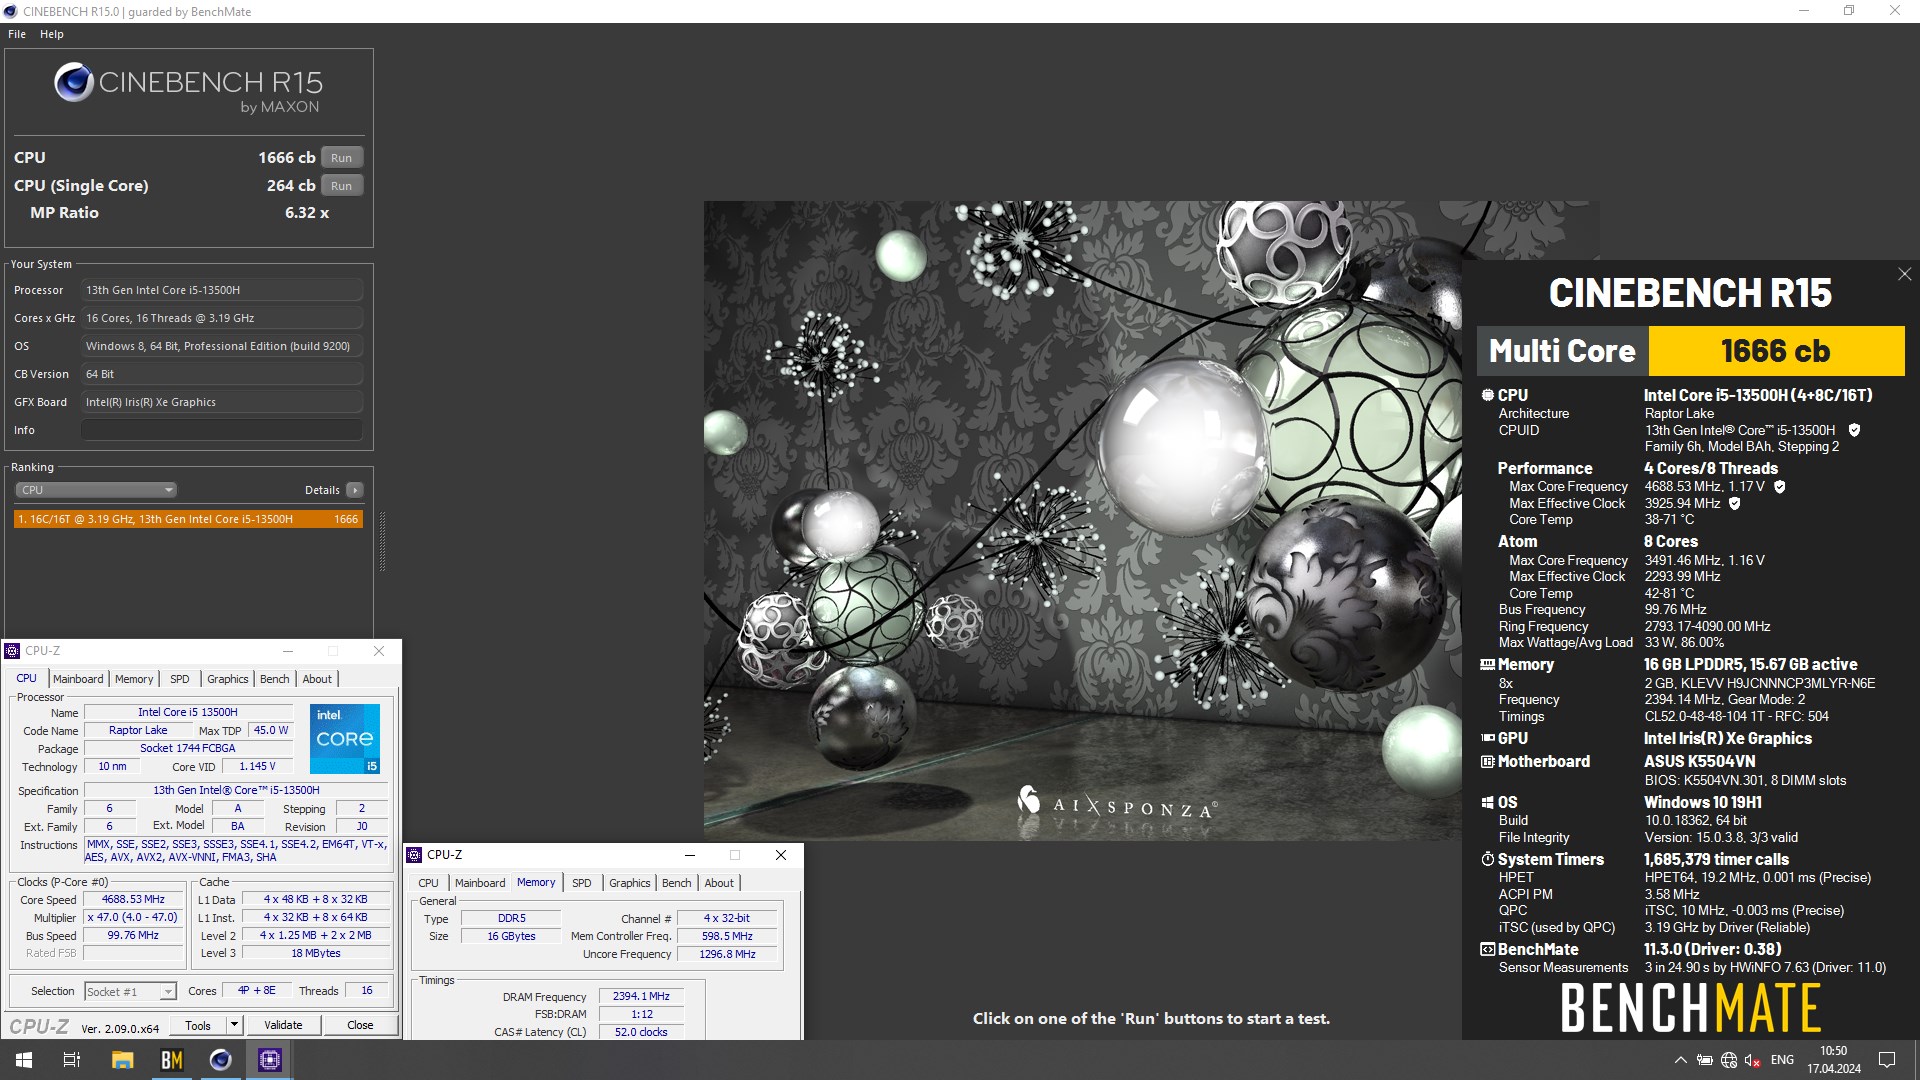Show hidden system tray icons
The width and height of the screenshot is (1920, 1080).
(x=1681, y=1060)
